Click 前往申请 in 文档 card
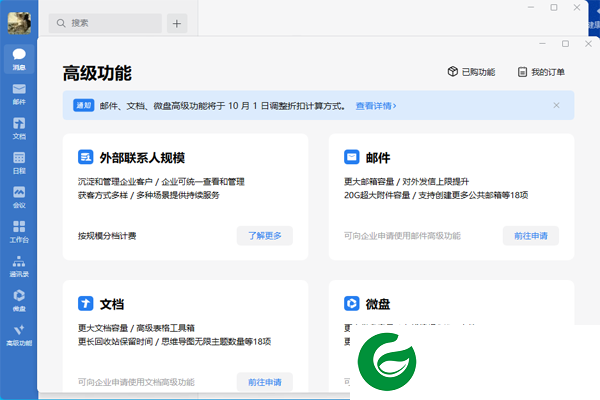 pyautogui.click(x=265, y=382)
